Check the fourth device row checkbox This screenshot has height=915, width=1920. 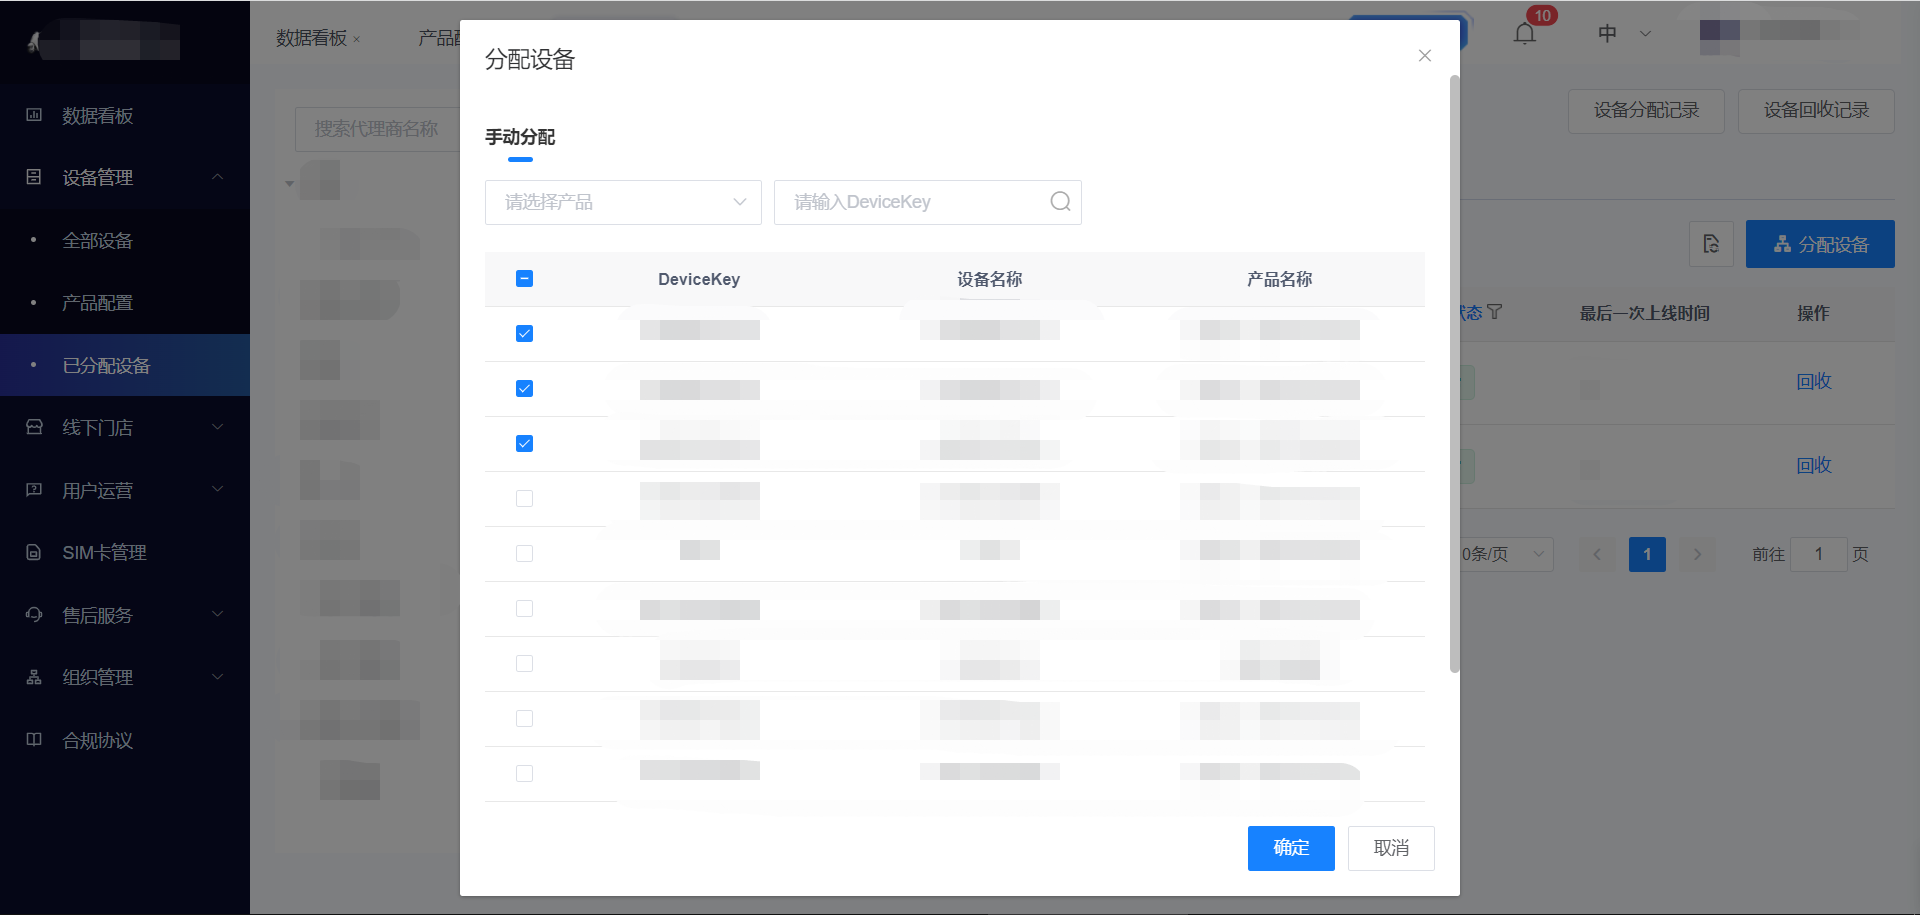(x=524, y=499)
